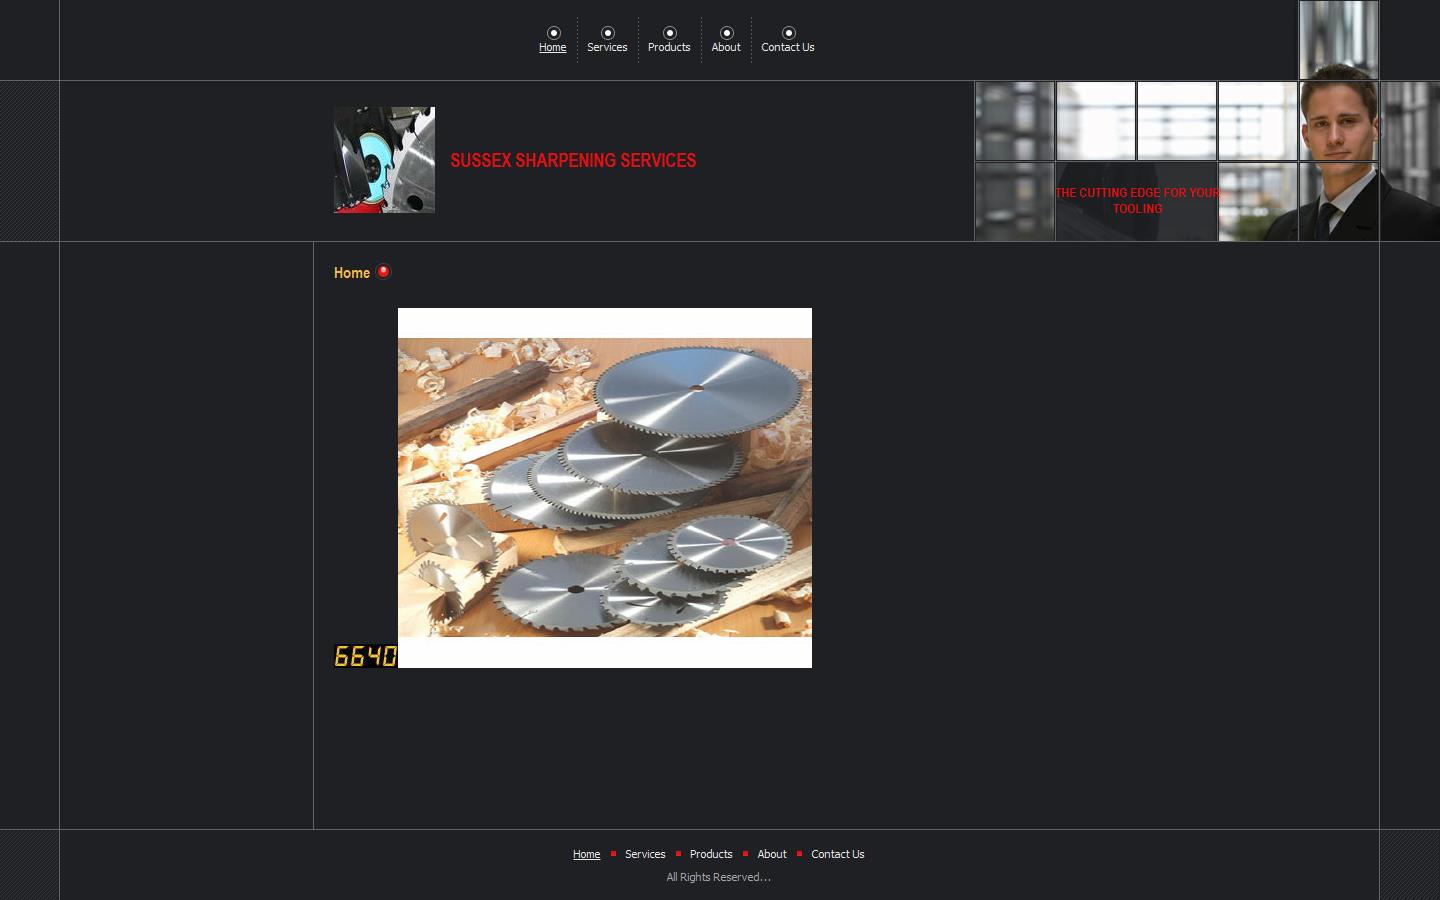This screenshot has width=1440, height=900.
Task: Click the "Cutting Edge For Your Tooling" slogan
Action: tap(1137, 201)
